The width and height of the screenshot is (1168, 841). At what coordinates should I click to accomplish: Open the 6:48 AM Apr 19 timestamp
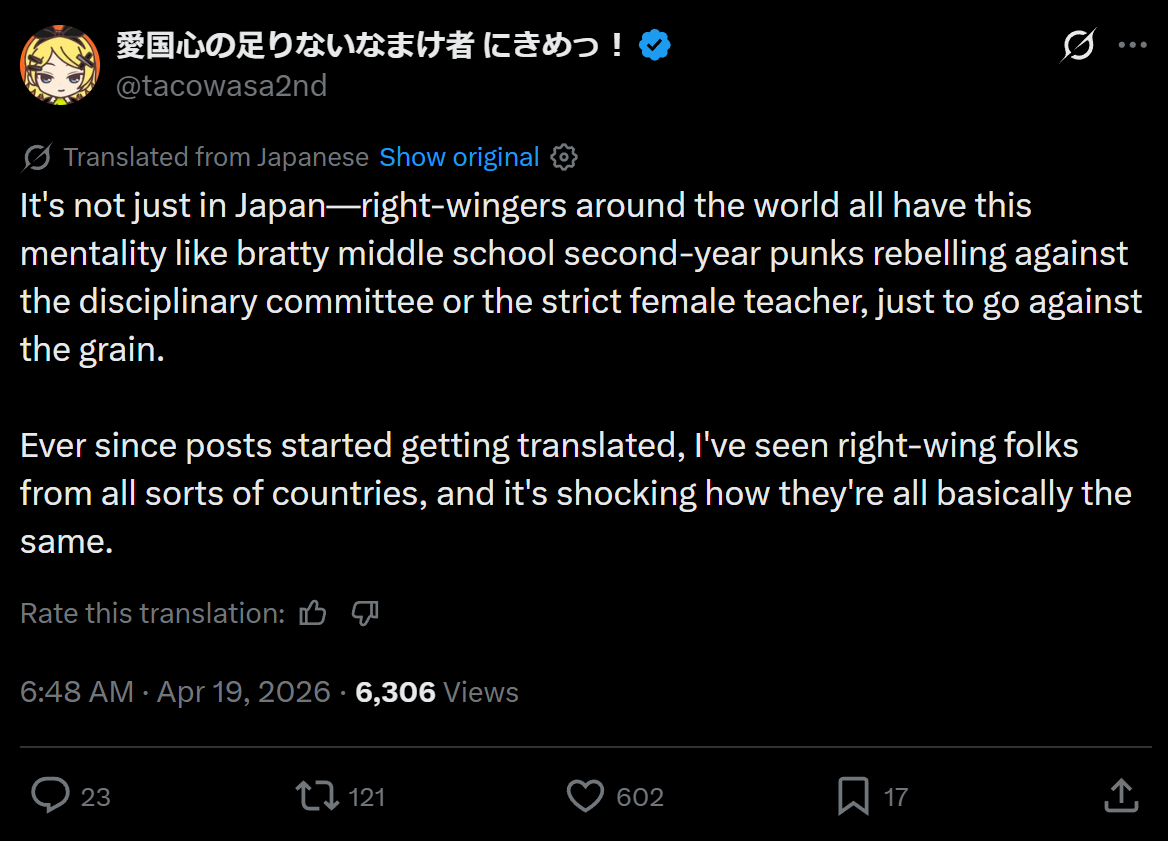tap(175, 692)
